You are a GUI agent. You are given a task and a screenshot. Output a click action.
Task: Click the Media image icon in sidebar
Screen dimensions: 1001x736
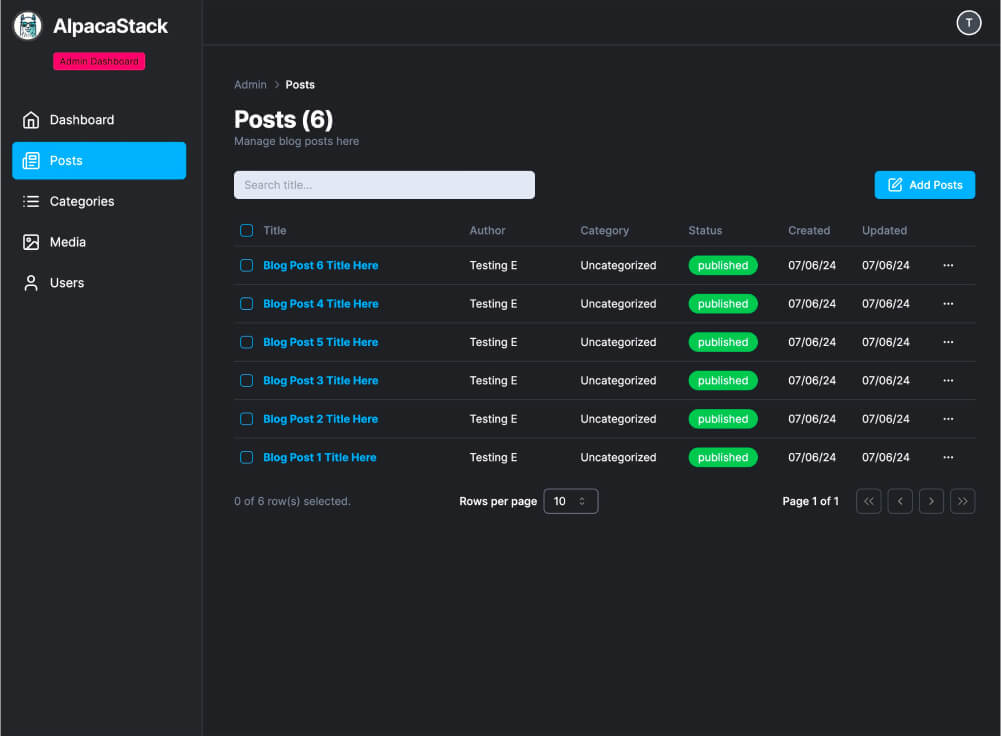[x=30, y=241]
